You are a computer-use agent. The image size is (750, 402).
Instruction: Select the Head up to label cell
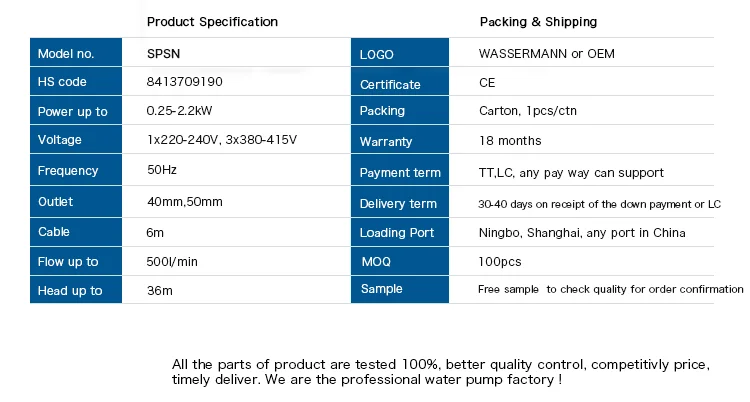click(x=75, y=291)
